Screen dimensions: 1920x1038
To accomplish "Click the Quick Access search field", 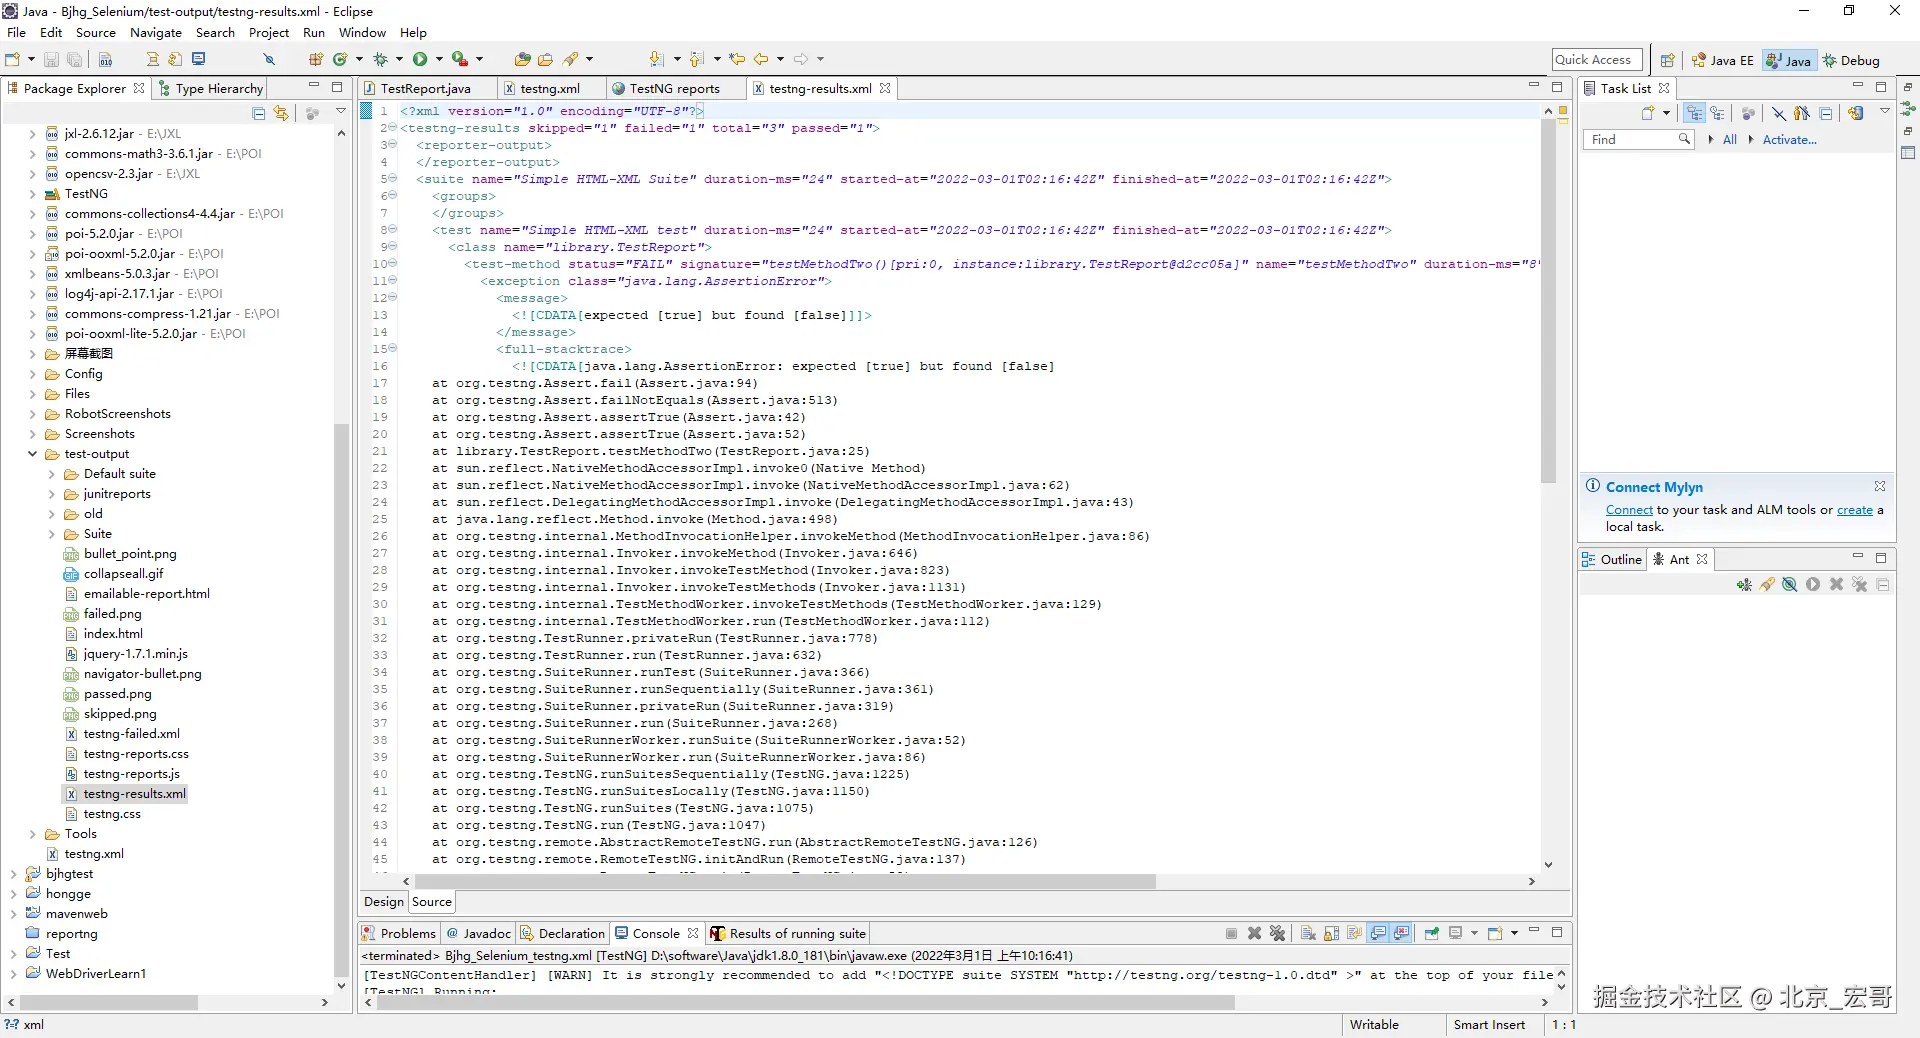I will click(x=1597, y=60).
